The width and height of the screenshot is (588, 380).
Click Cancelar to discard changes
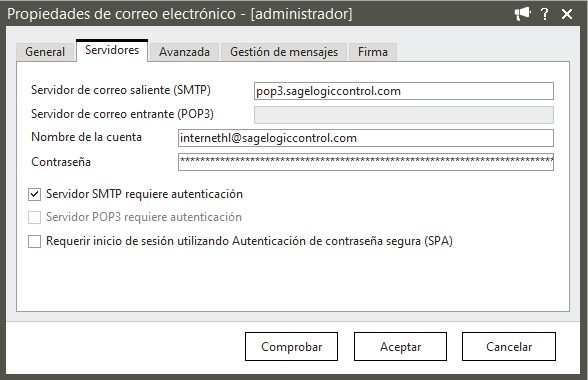(509, 347)
